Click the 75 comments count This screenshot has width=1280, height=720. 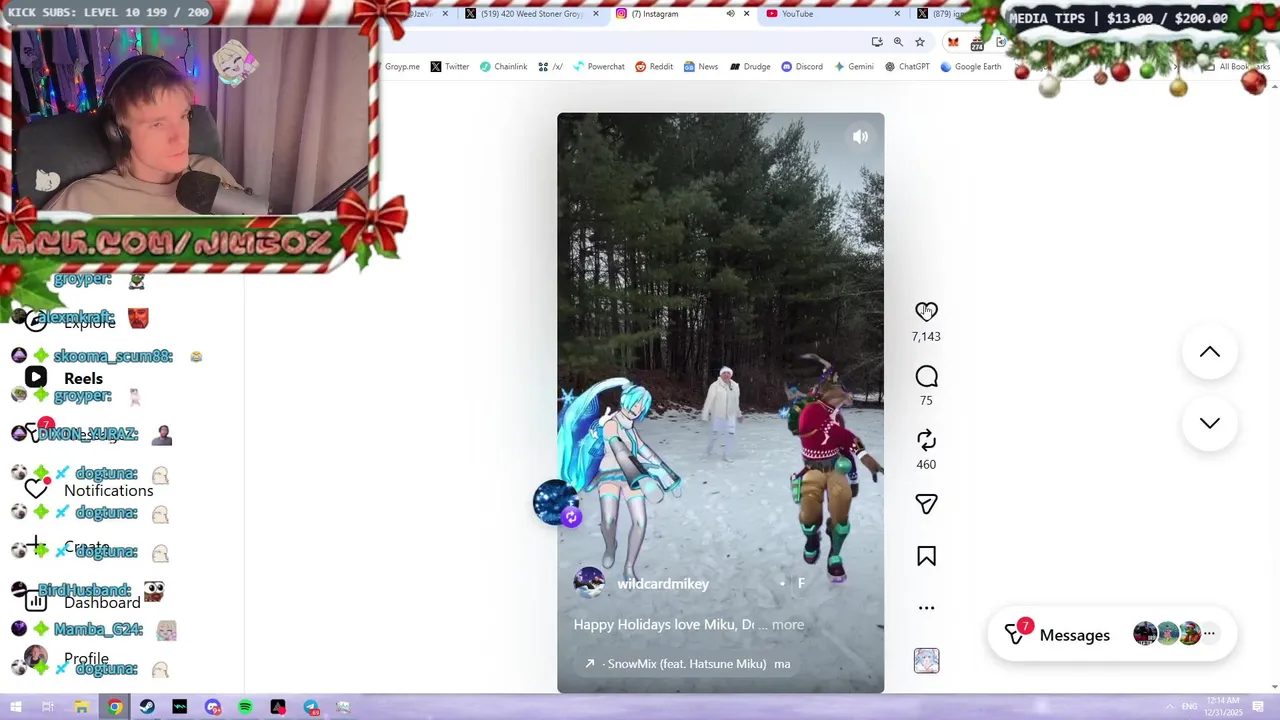coord(926,401)
